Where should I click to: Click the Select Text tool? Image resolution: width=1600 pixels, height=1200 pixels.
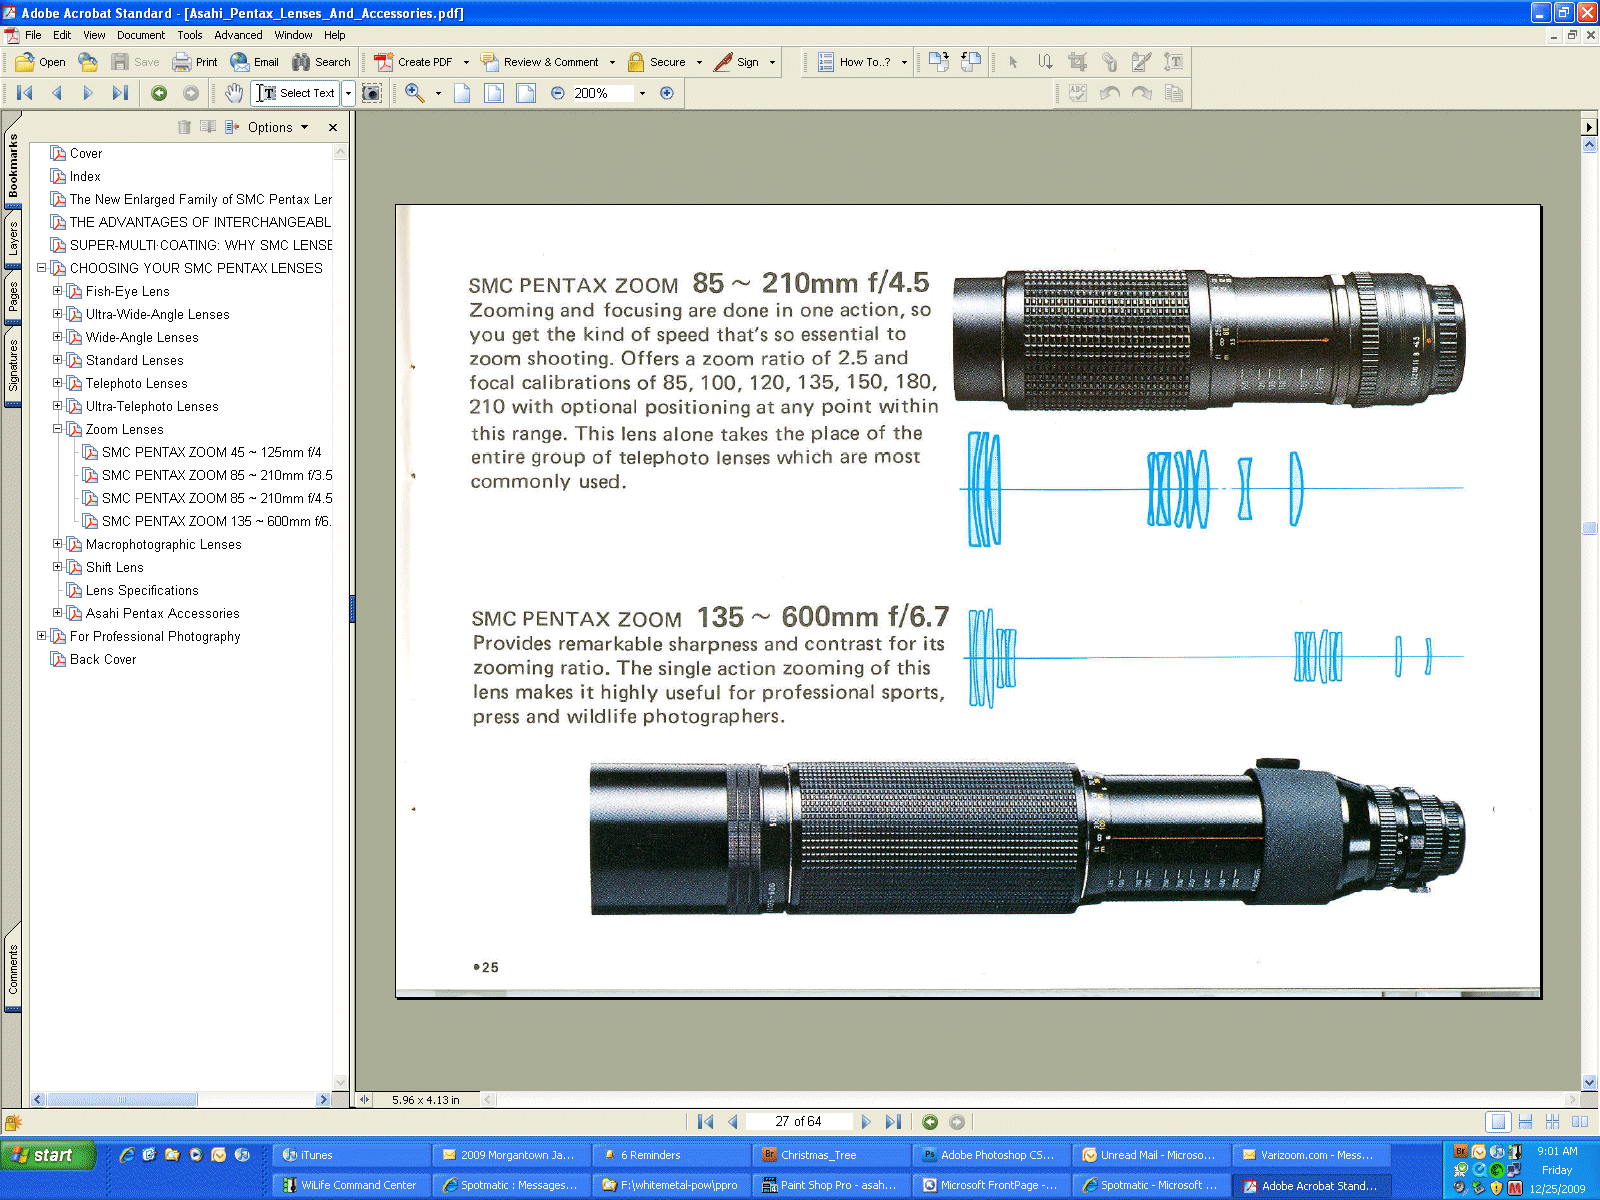click(296, 93)
